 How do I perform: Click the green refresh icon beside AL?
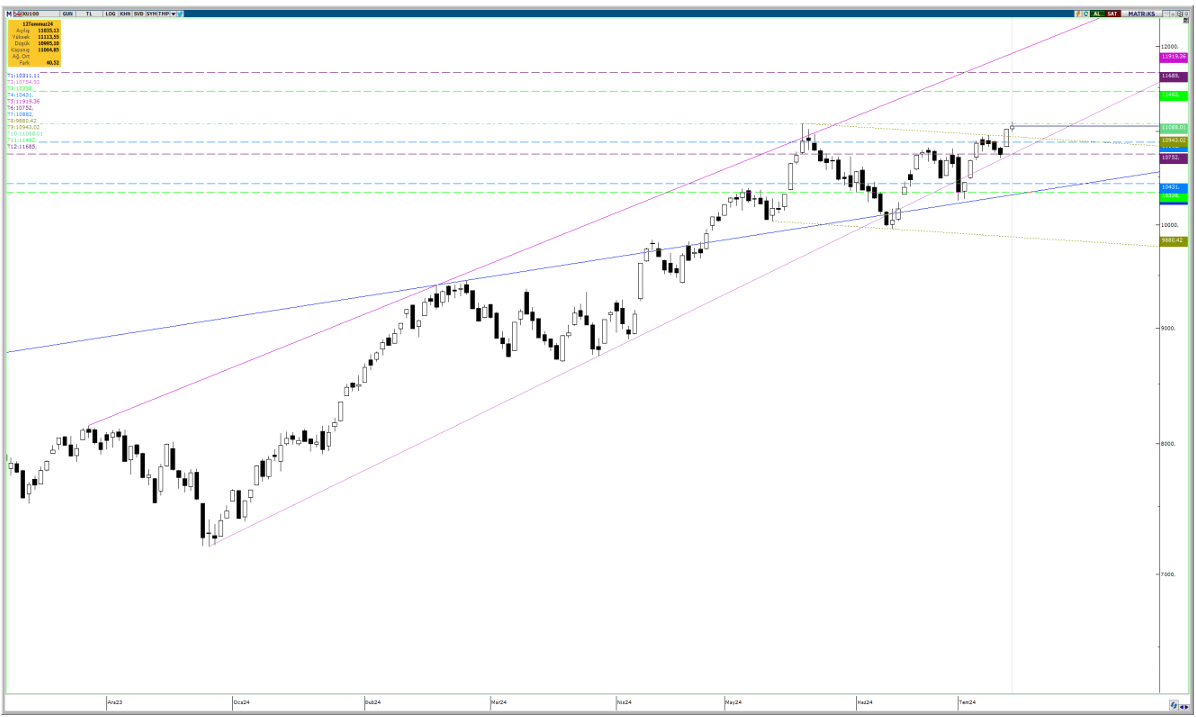pos(1086,14)
